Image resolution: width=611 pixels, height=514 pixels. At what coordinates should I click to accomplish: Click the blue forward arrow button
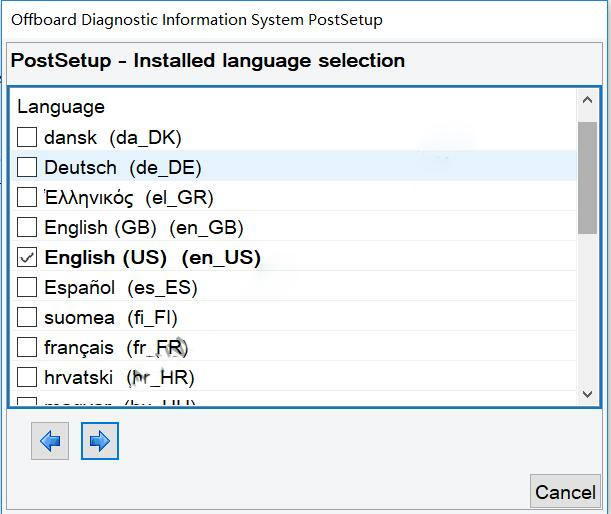[x=99, y=441]
